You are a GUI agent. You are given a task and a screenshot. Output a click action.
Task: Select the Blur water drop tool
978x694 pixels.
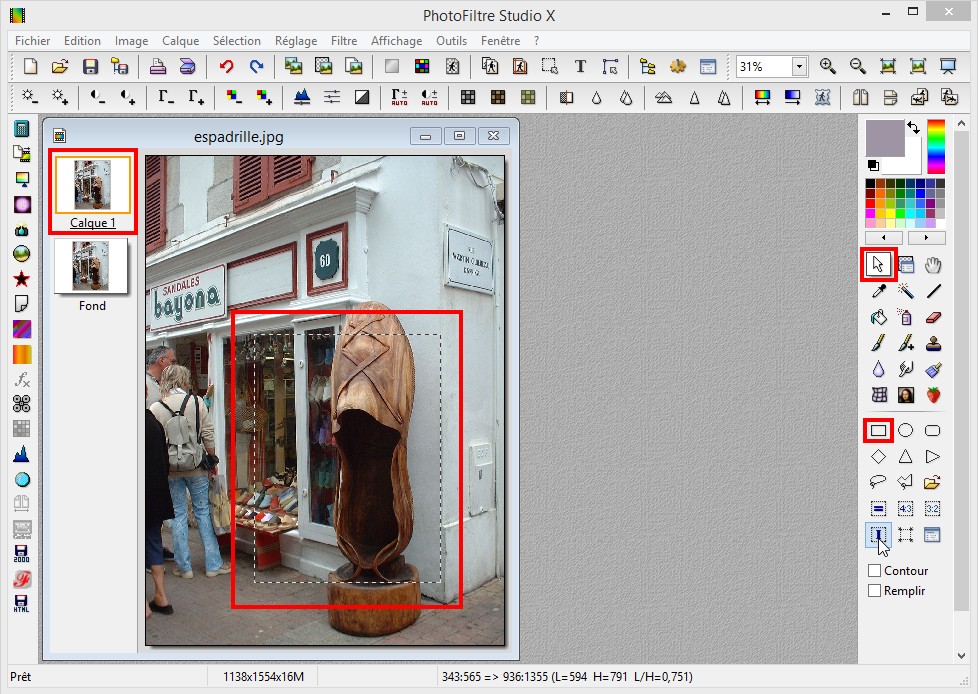click(878, 369)
